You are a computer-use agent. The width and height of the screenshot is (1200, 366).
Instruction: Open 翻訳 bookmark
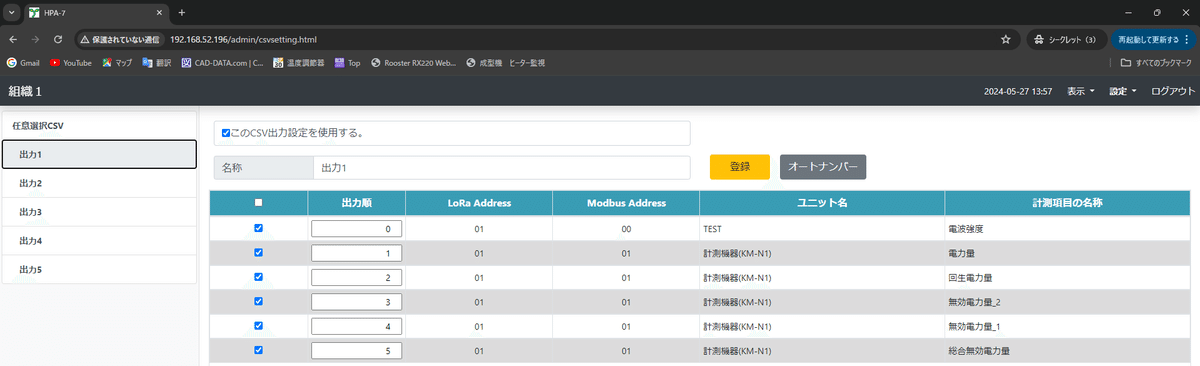[x=157, y=62]
